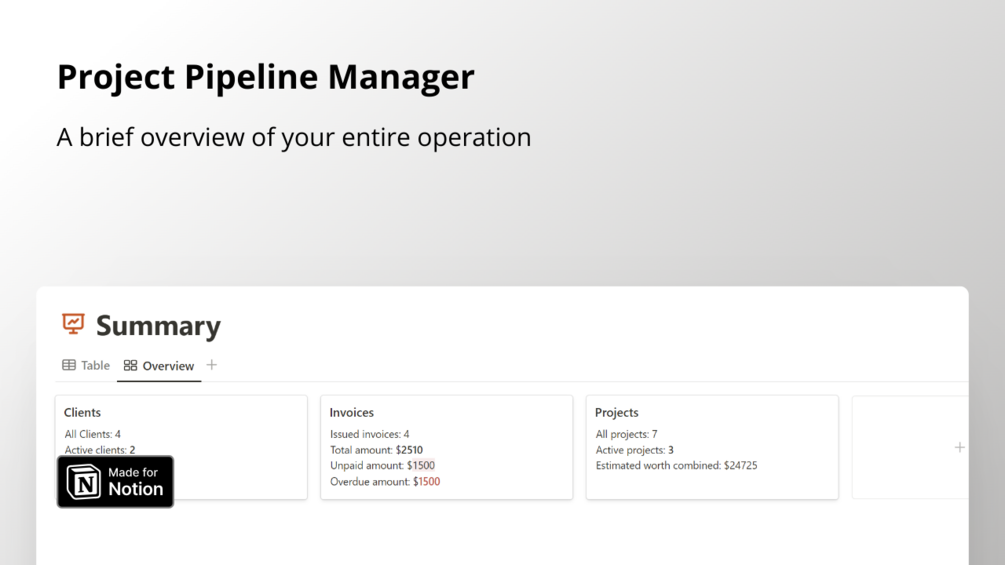This screenshot has height=565, width=1005.
Task: Open the Projects card title
Action: click(x=616, y=412)
